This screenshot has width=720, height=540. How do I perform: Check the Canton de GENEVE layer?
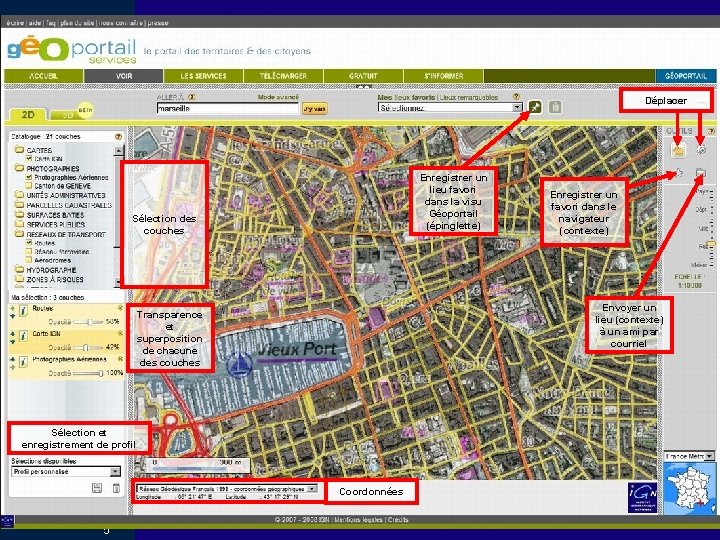point(29,186)
